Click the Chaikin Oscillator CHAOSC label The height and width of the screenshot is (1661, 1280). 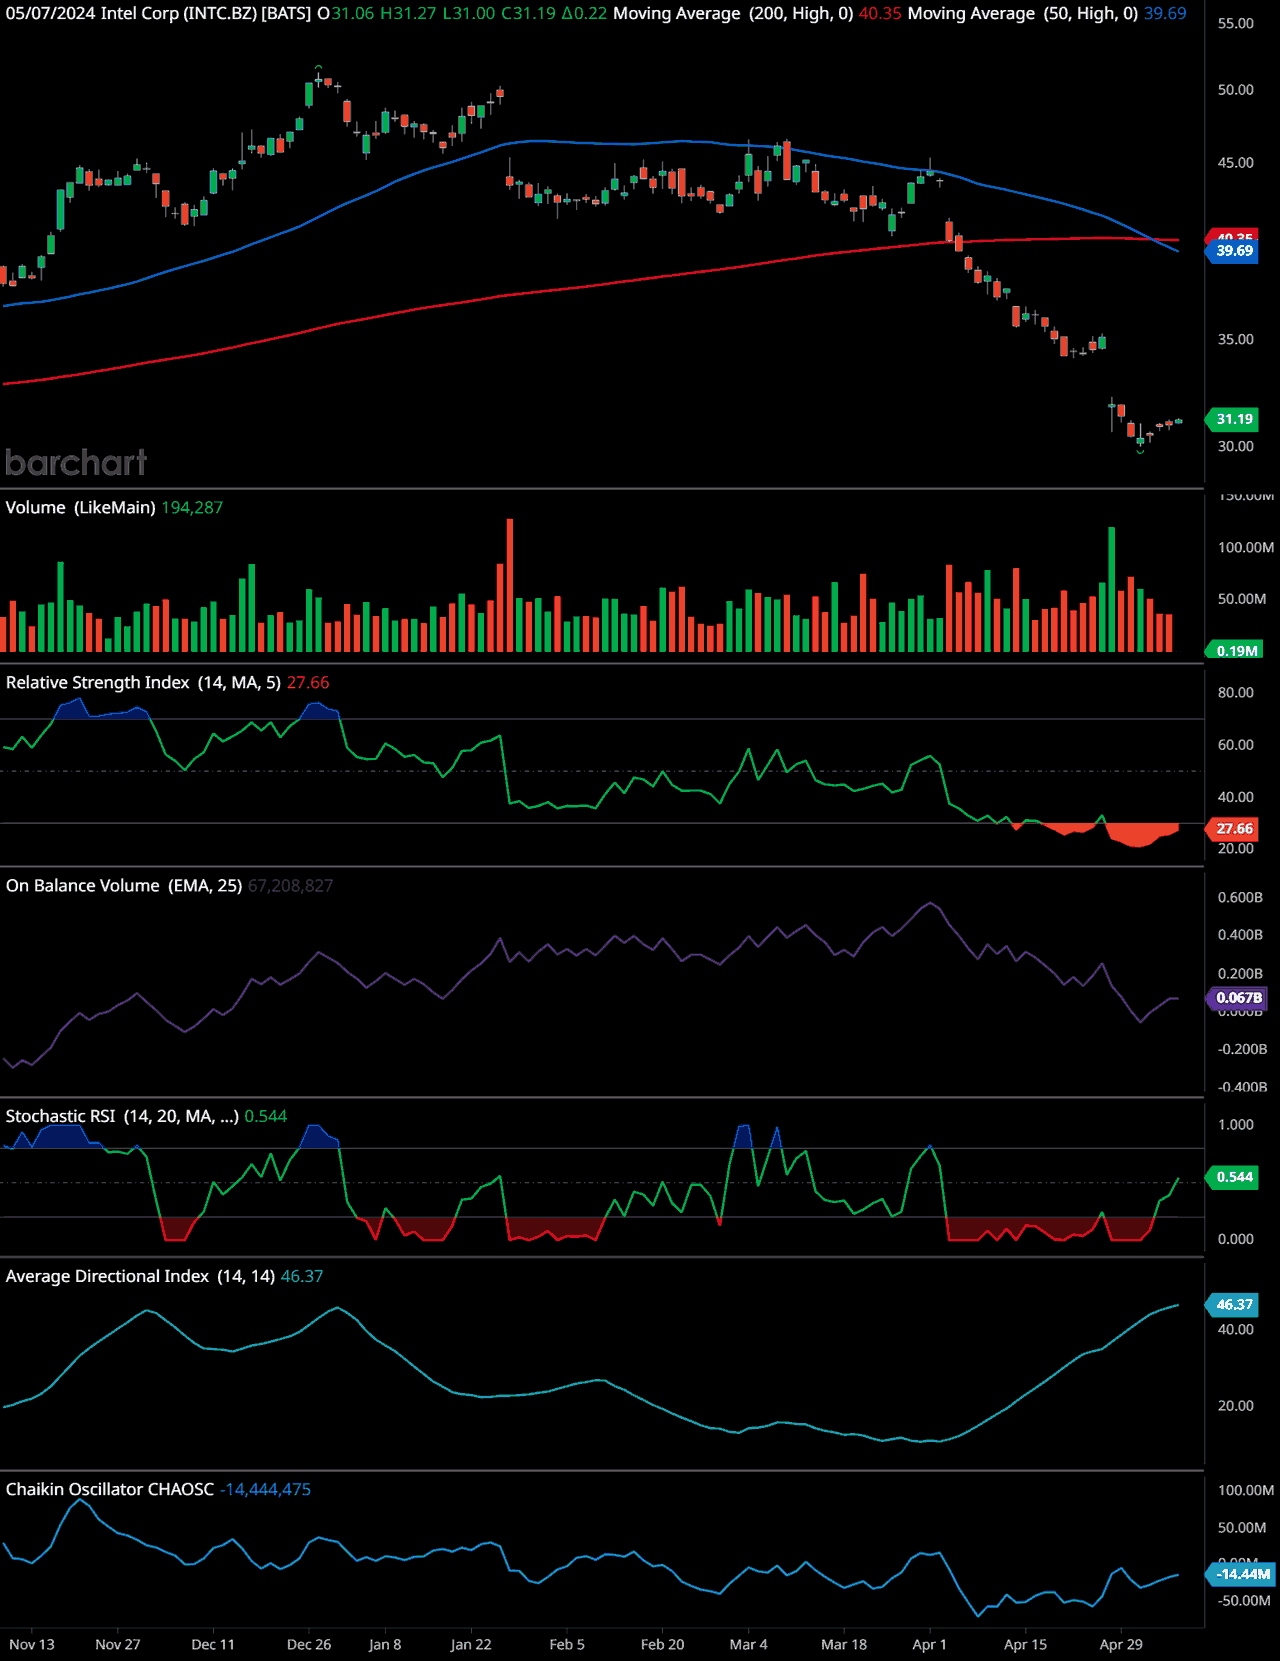pos(110,1489)
